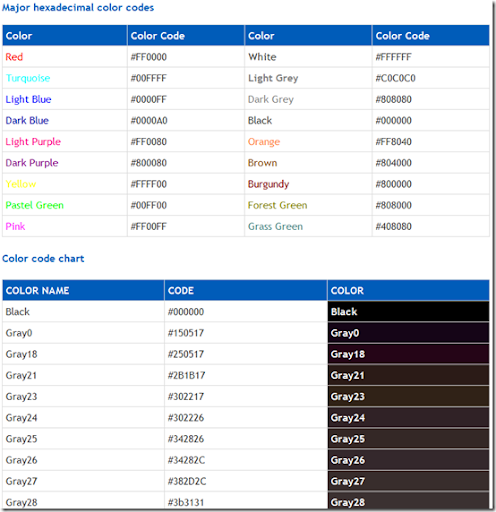Select the Gray18 color swatch

click(x=408, y=354)
